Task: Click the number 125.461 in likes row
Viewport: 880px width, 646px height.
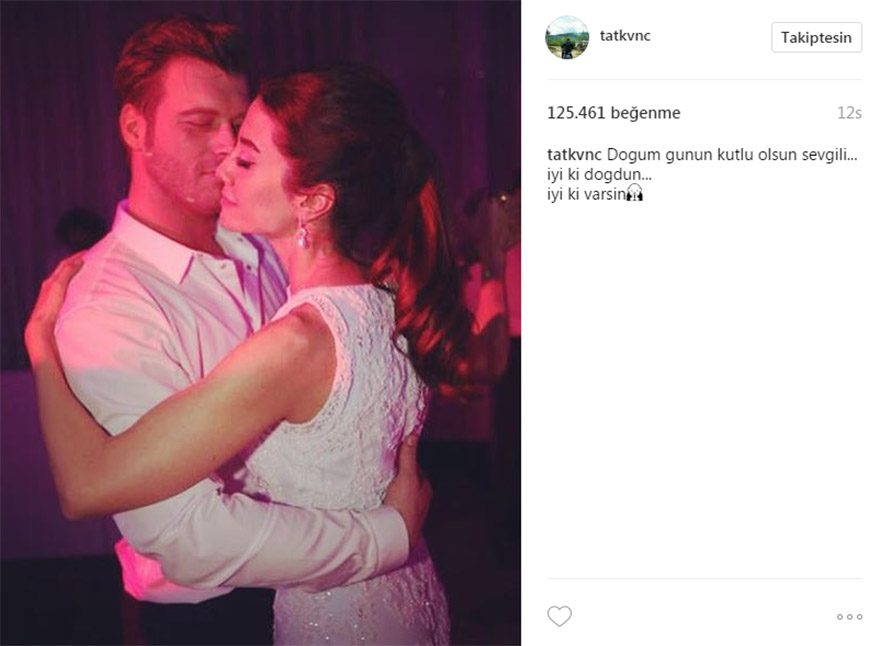Action: click(576, 113)
